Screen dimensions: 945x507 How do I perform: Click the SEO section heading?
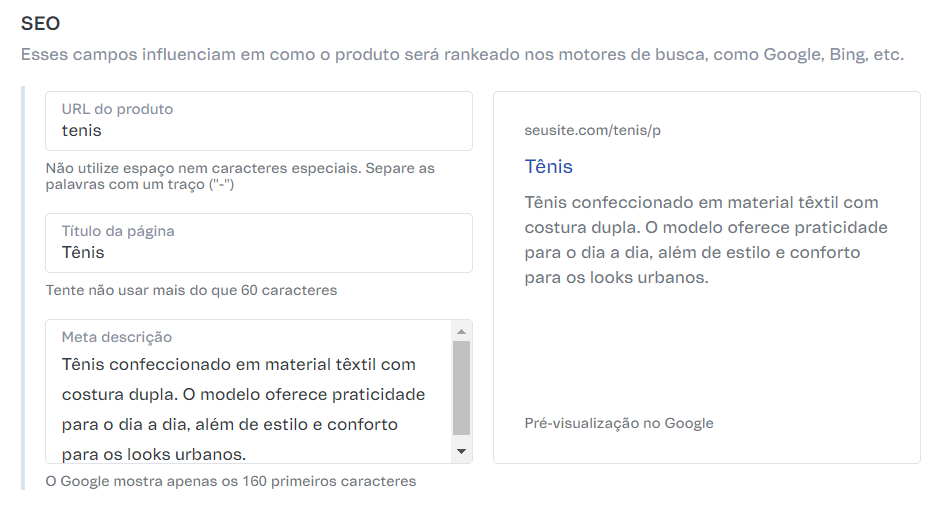point(40,22)
